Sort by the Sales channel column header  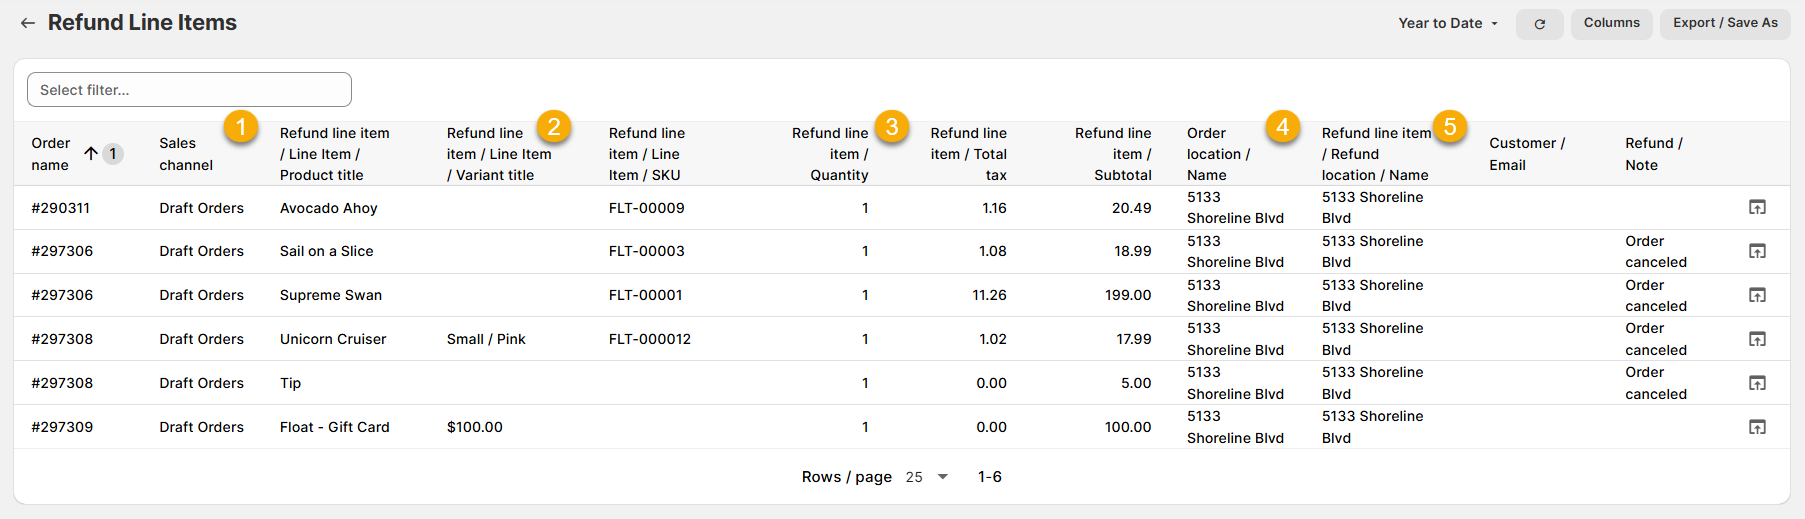pos(186,154)
